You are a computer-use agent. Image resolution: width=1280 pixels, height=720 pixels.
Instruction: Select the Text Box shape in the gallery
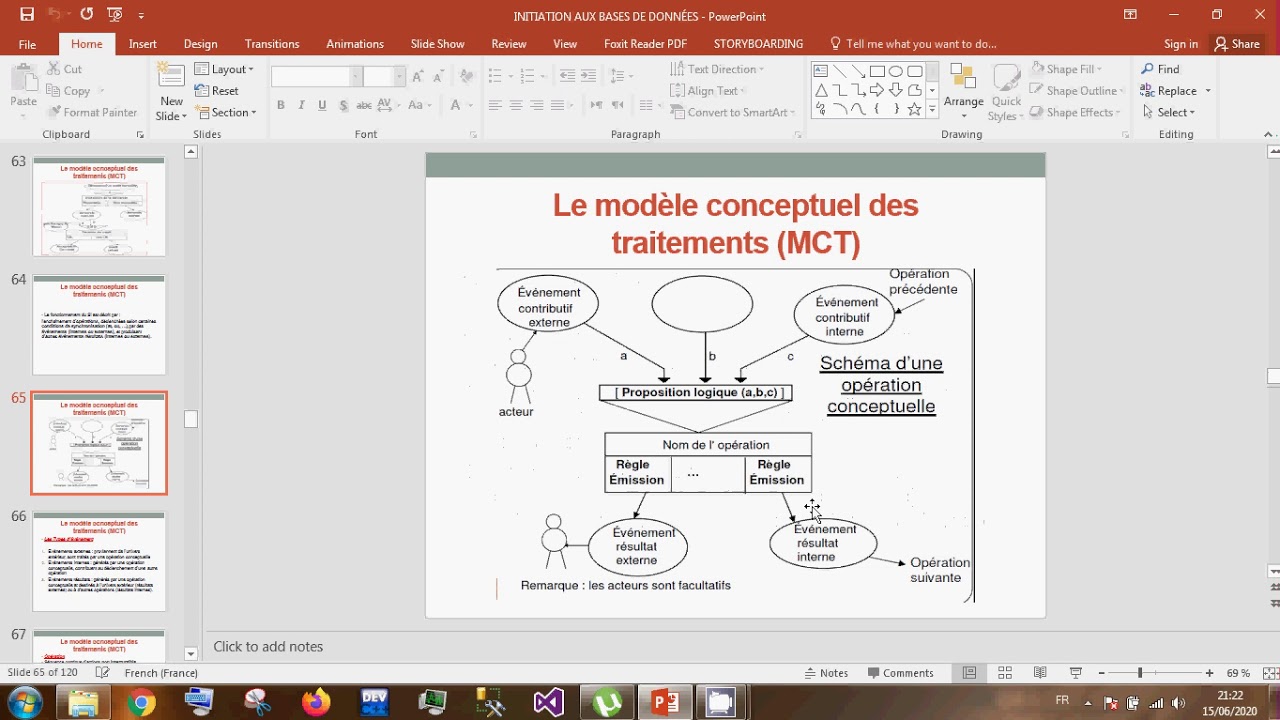click(821, 71)
